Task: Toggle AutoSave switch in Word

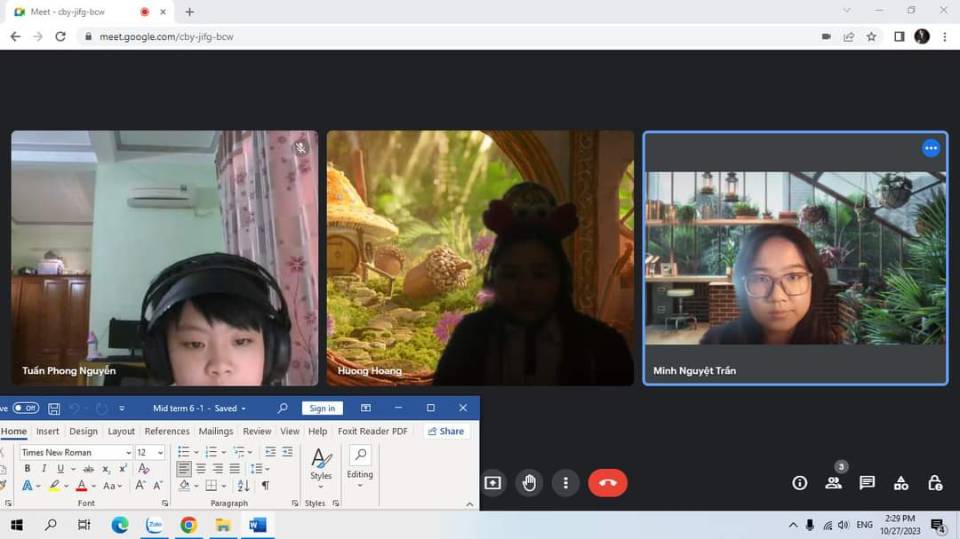Action: pyautogui.click(x=25, y=408)
